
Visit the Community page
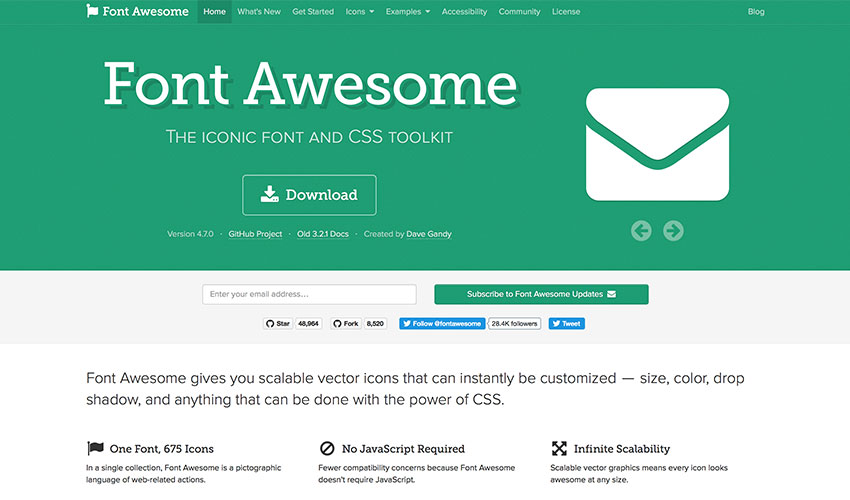519,11
